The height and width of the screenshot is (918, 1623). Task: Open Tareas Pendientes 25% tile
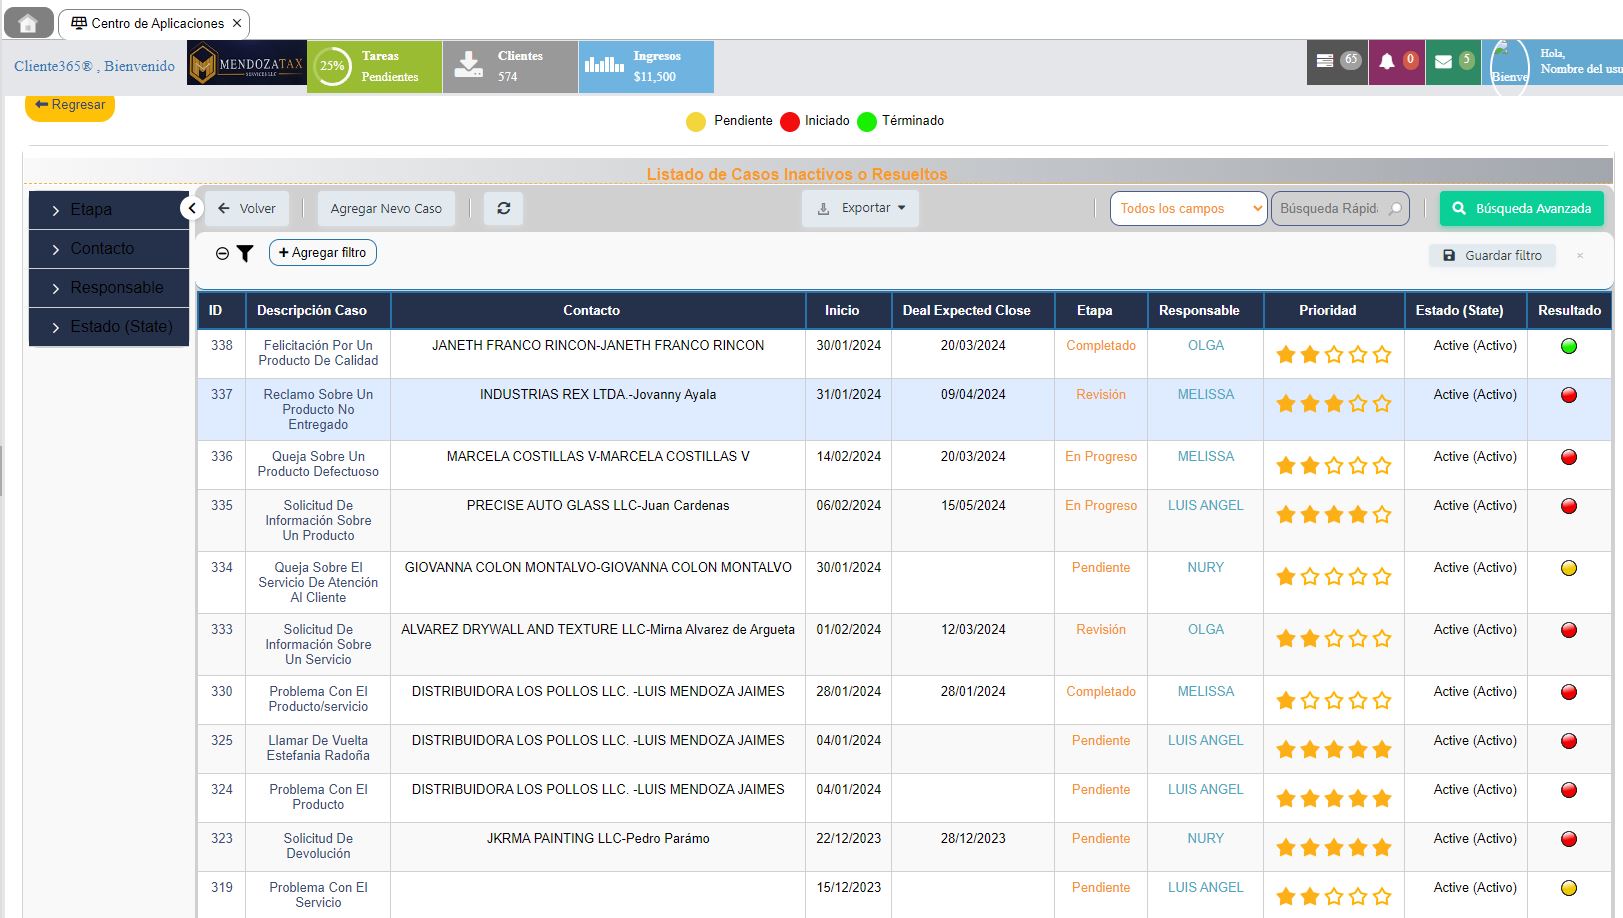[374, 67]
